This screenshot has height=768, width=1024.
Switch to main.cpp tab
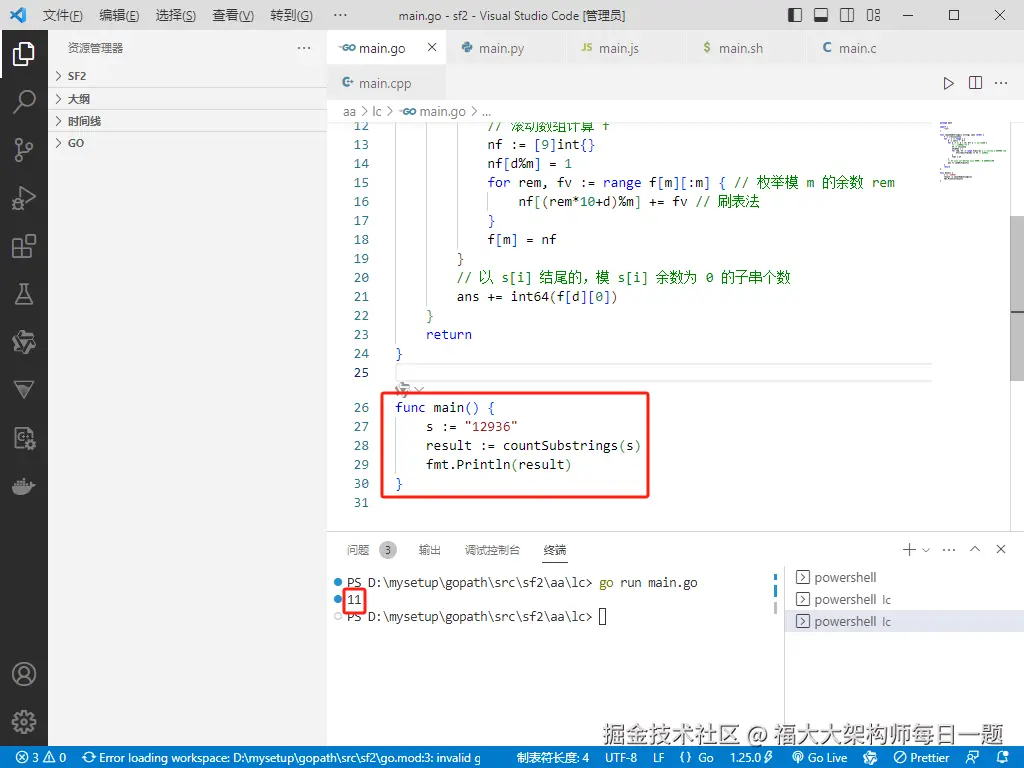tap(385, 83)
